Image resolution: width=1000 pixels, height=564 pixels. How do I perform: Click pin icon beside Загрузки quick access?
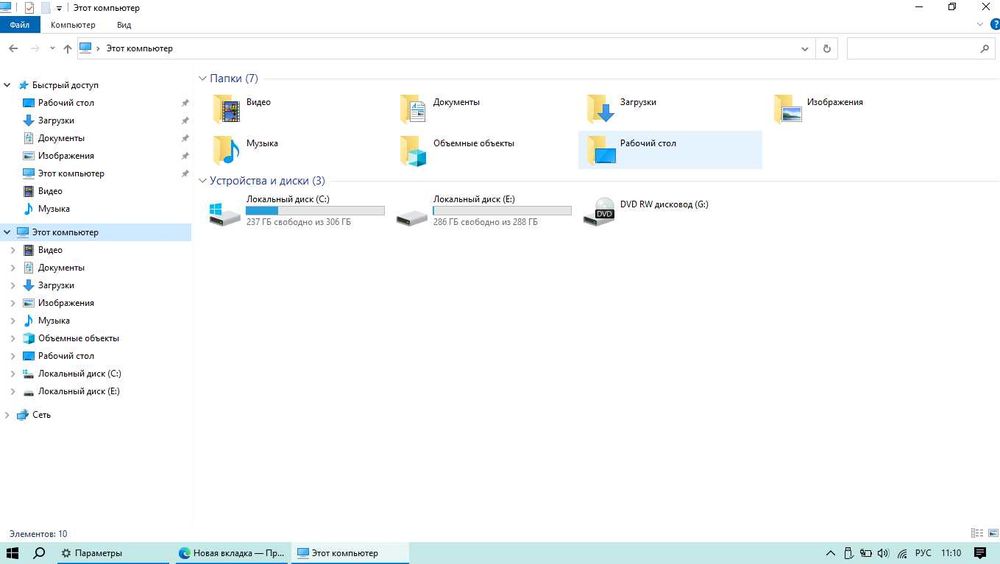[185, 121]
